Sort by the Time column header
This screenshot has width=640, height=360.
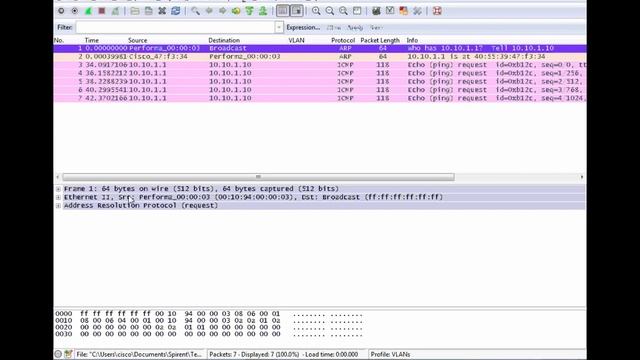coord(92,40)
